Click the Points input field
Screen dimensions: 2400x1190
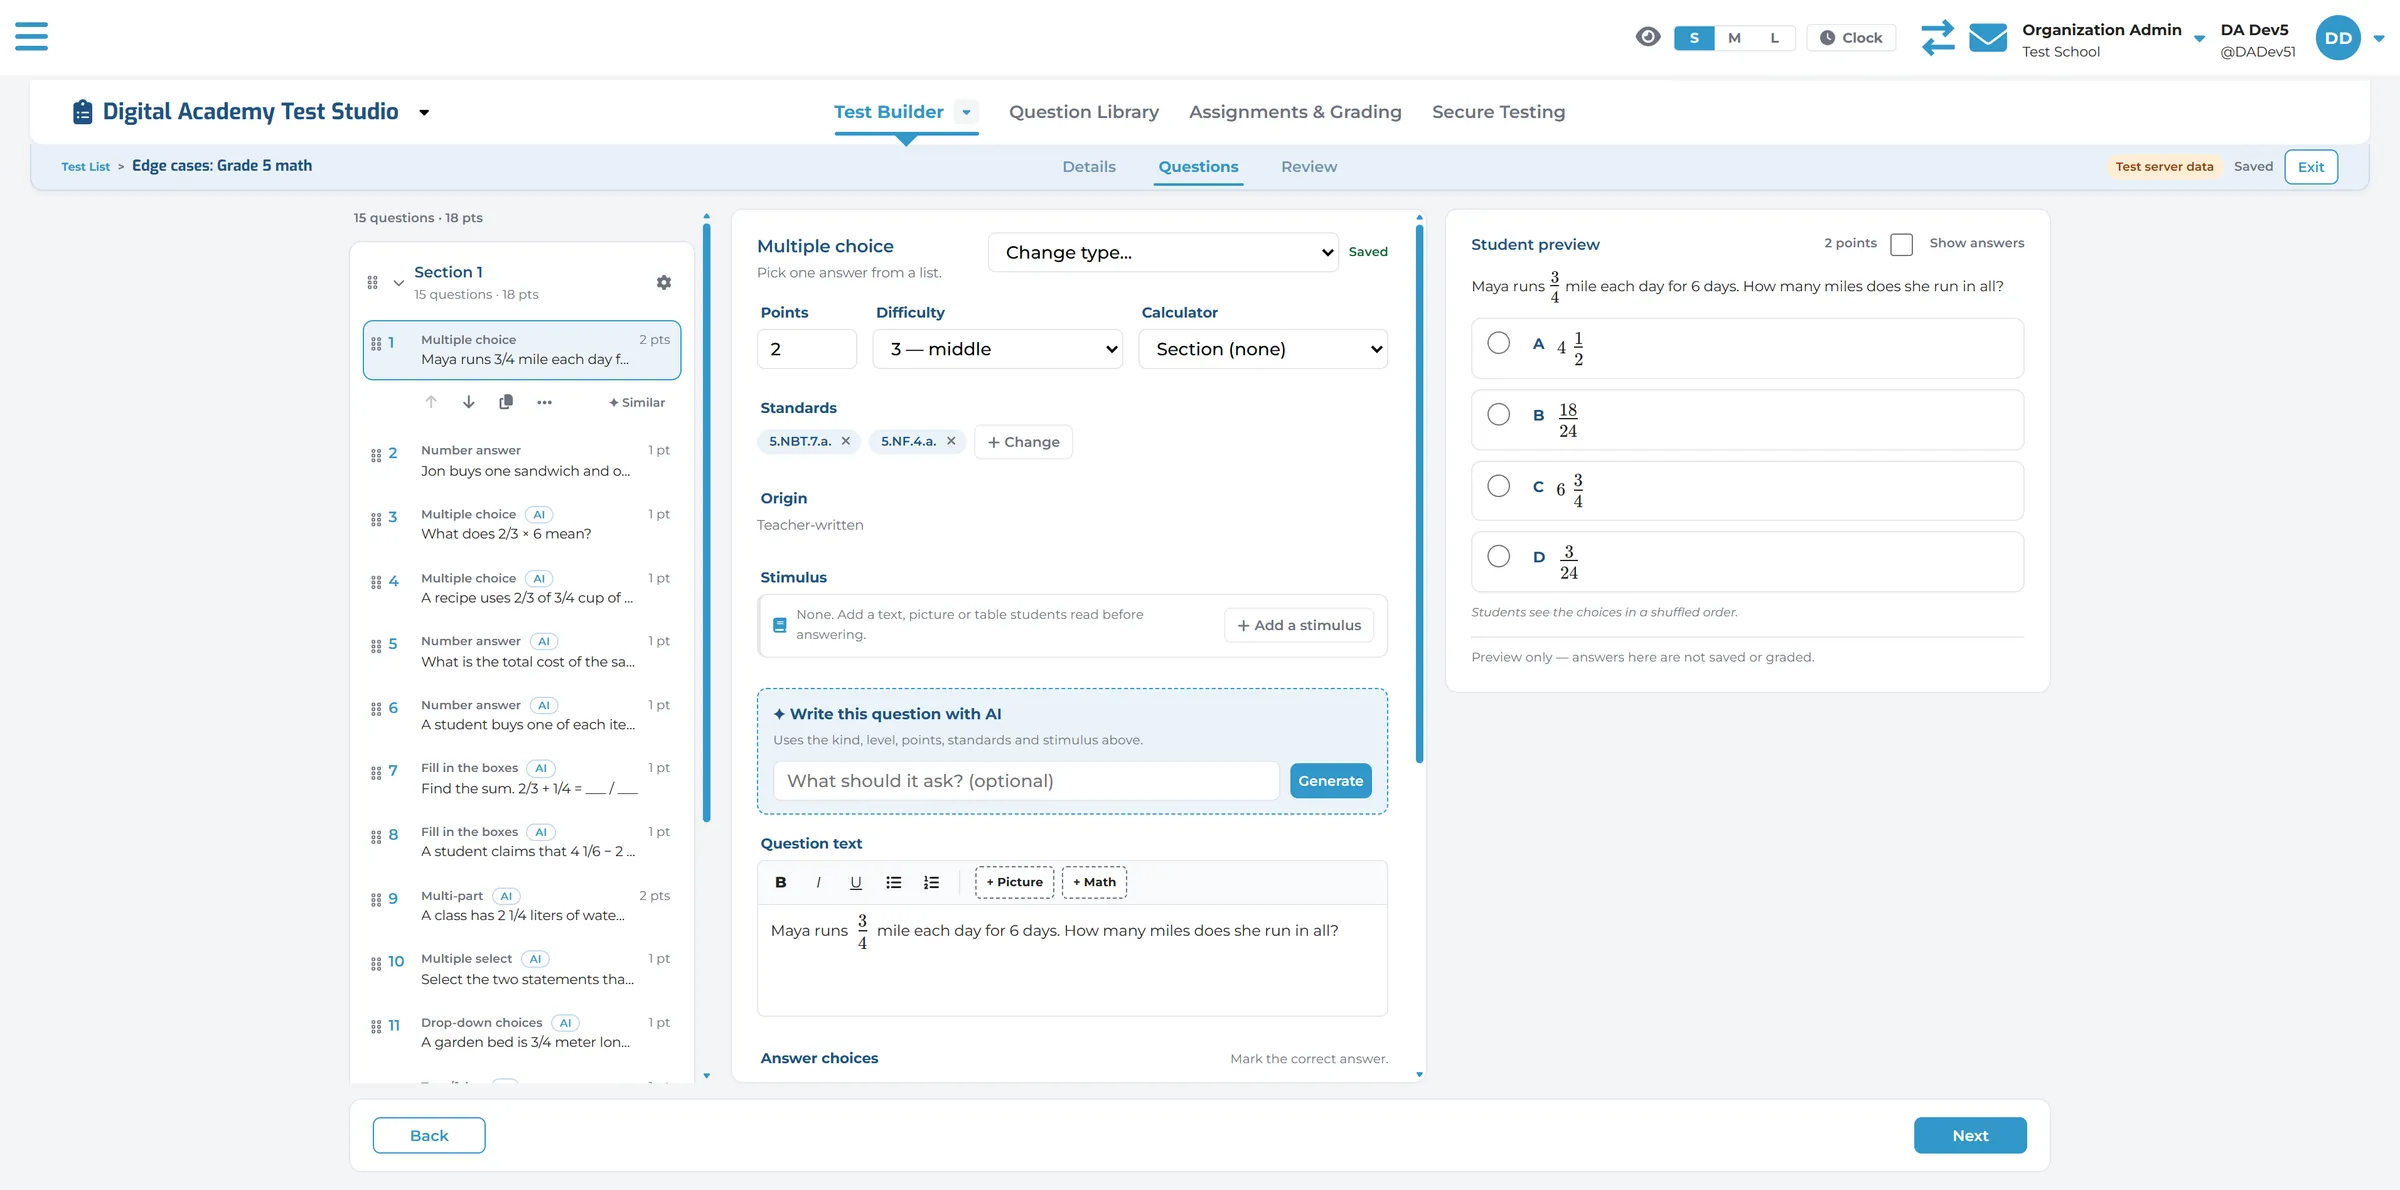pyautogui.click(x=806, y=349)
